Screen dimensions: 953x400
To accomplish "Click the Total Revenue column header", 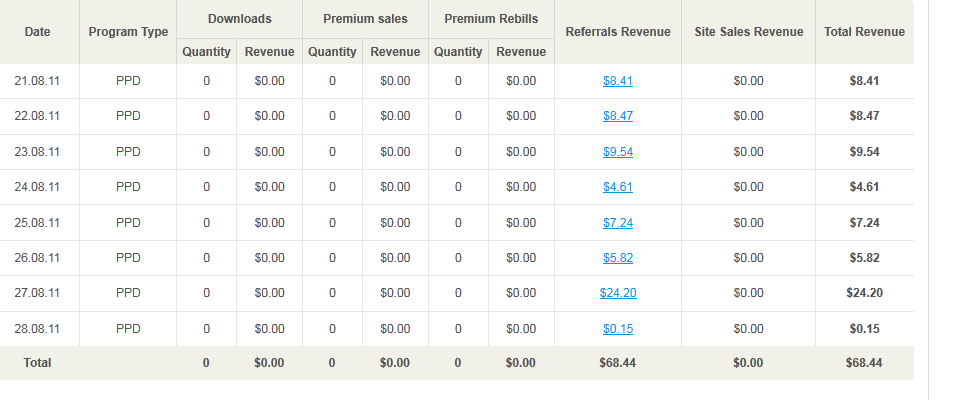I will pos(864,32).
